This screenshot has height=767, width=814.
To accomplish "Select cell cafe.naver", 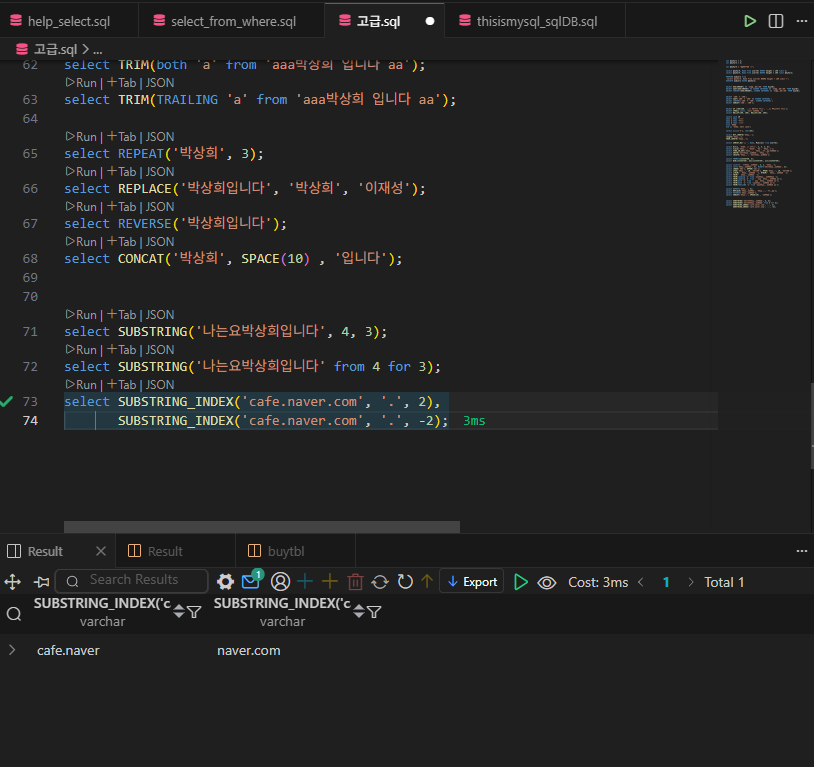I will pos(67,650).
